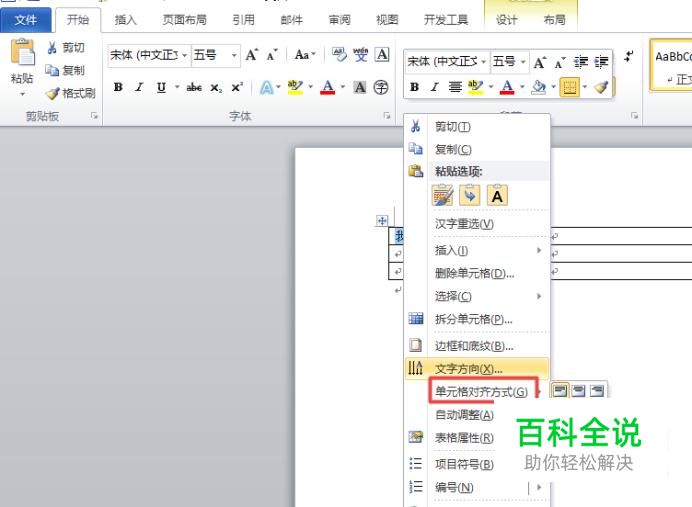Image resolution: width=692 pixels, height=507 pixels.
Task: Choose the Merge Formatting paste option icon
Action: pos(470,195)
